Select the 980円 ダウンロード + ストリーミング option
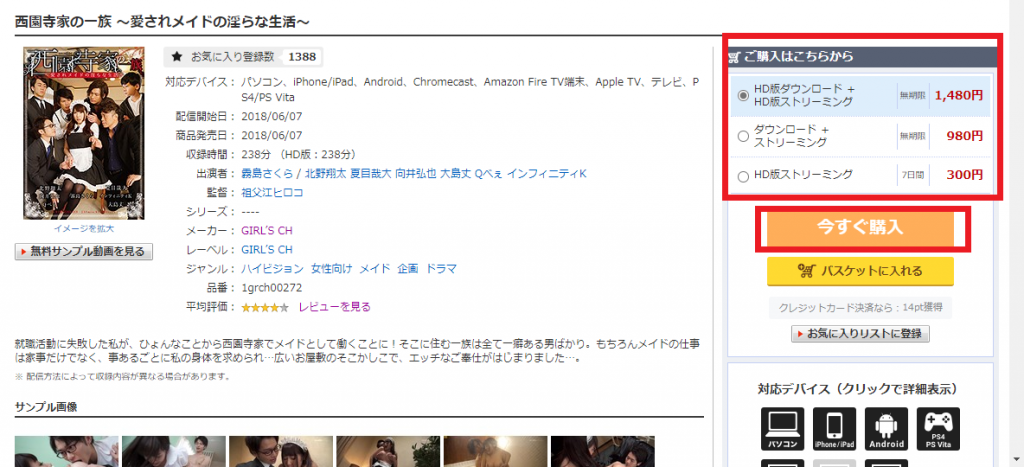1024x467 pixels. (x=743, y=136)
